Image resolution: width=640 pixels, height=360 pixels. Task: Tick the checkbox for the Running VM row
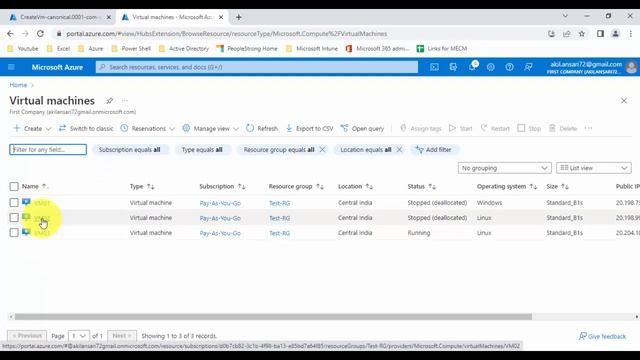click(14, 233)
